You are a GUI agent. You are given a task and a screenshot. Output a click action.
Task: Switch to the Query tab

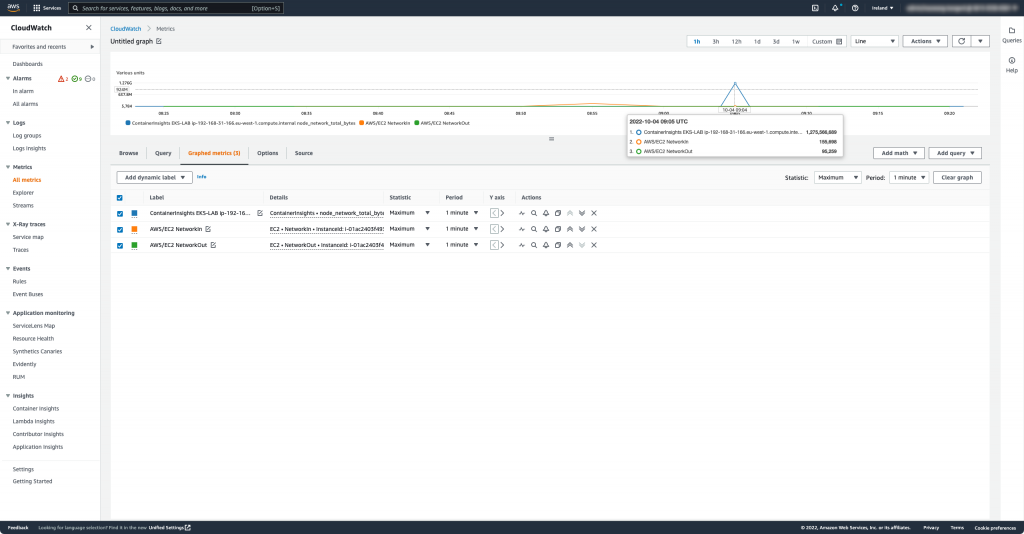[163, 153]
